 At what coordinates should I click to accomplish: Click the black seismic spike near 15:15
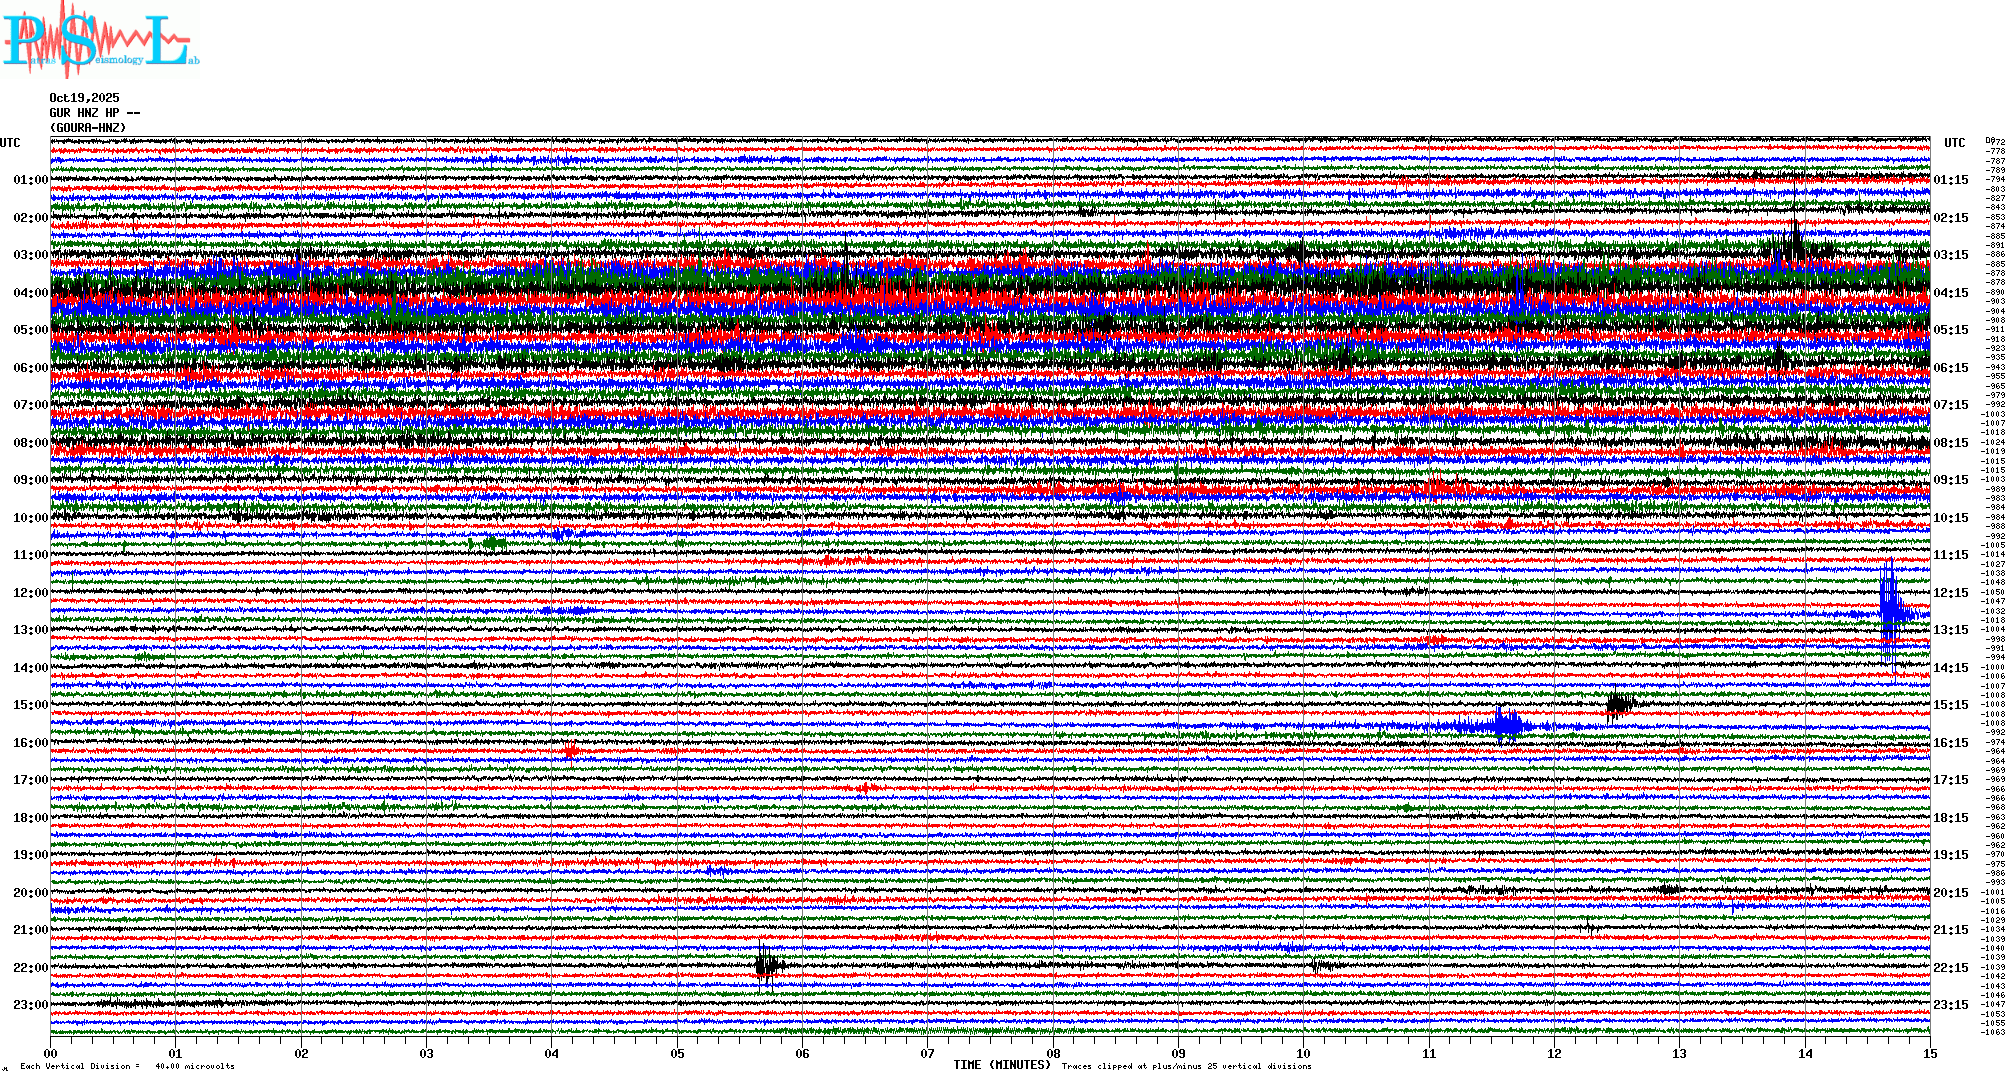tap(1618, 705)
